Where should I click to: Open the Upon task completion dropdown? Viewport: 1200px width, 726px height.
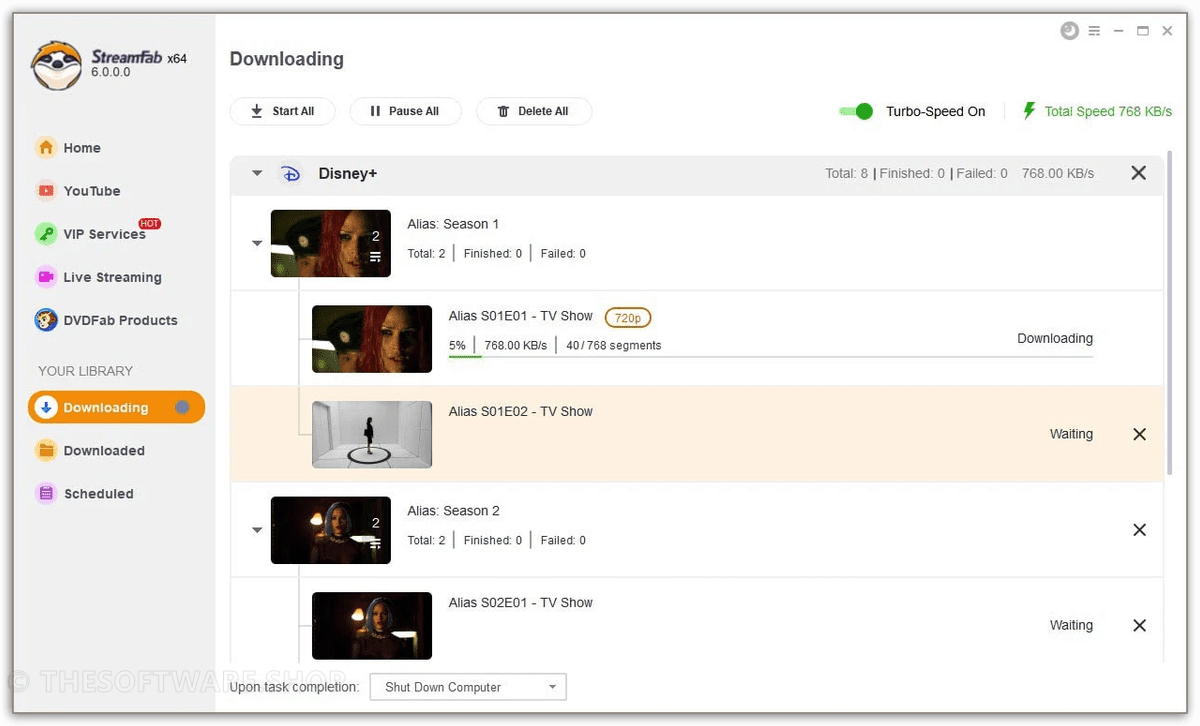click(468, 687)
